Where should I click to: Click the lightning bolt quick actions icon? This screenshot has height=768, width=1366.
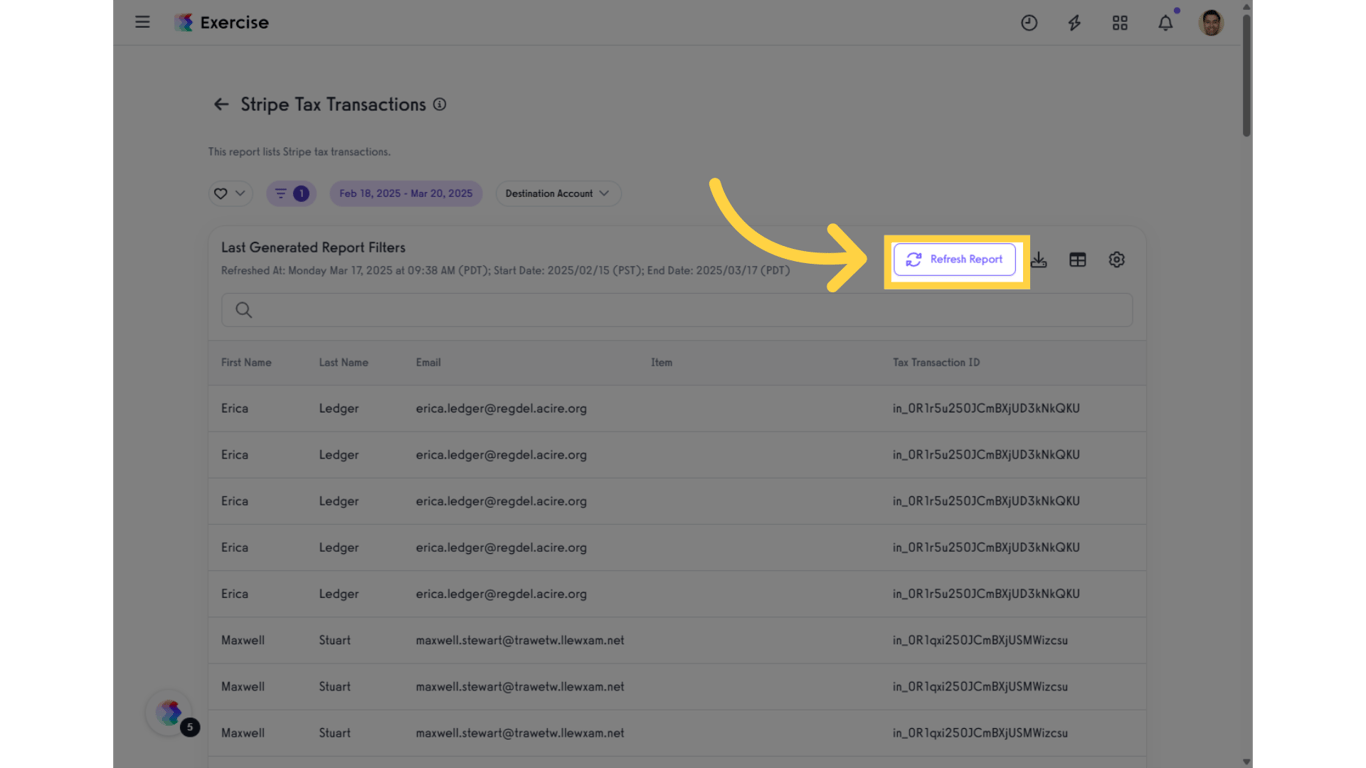1074,22
